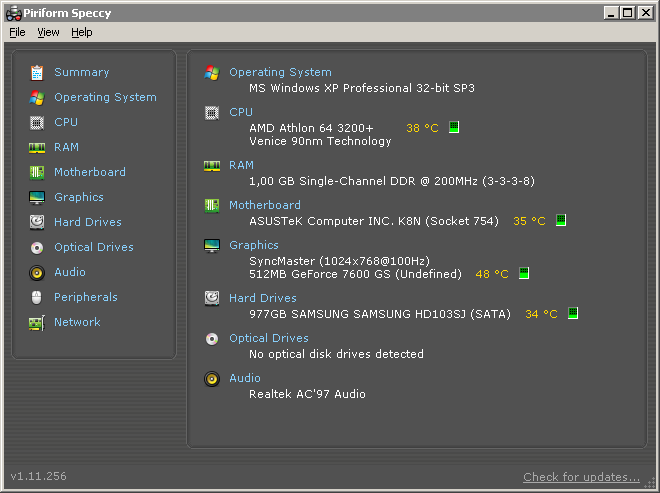Select Summary in the sidebar

(82, 72)
